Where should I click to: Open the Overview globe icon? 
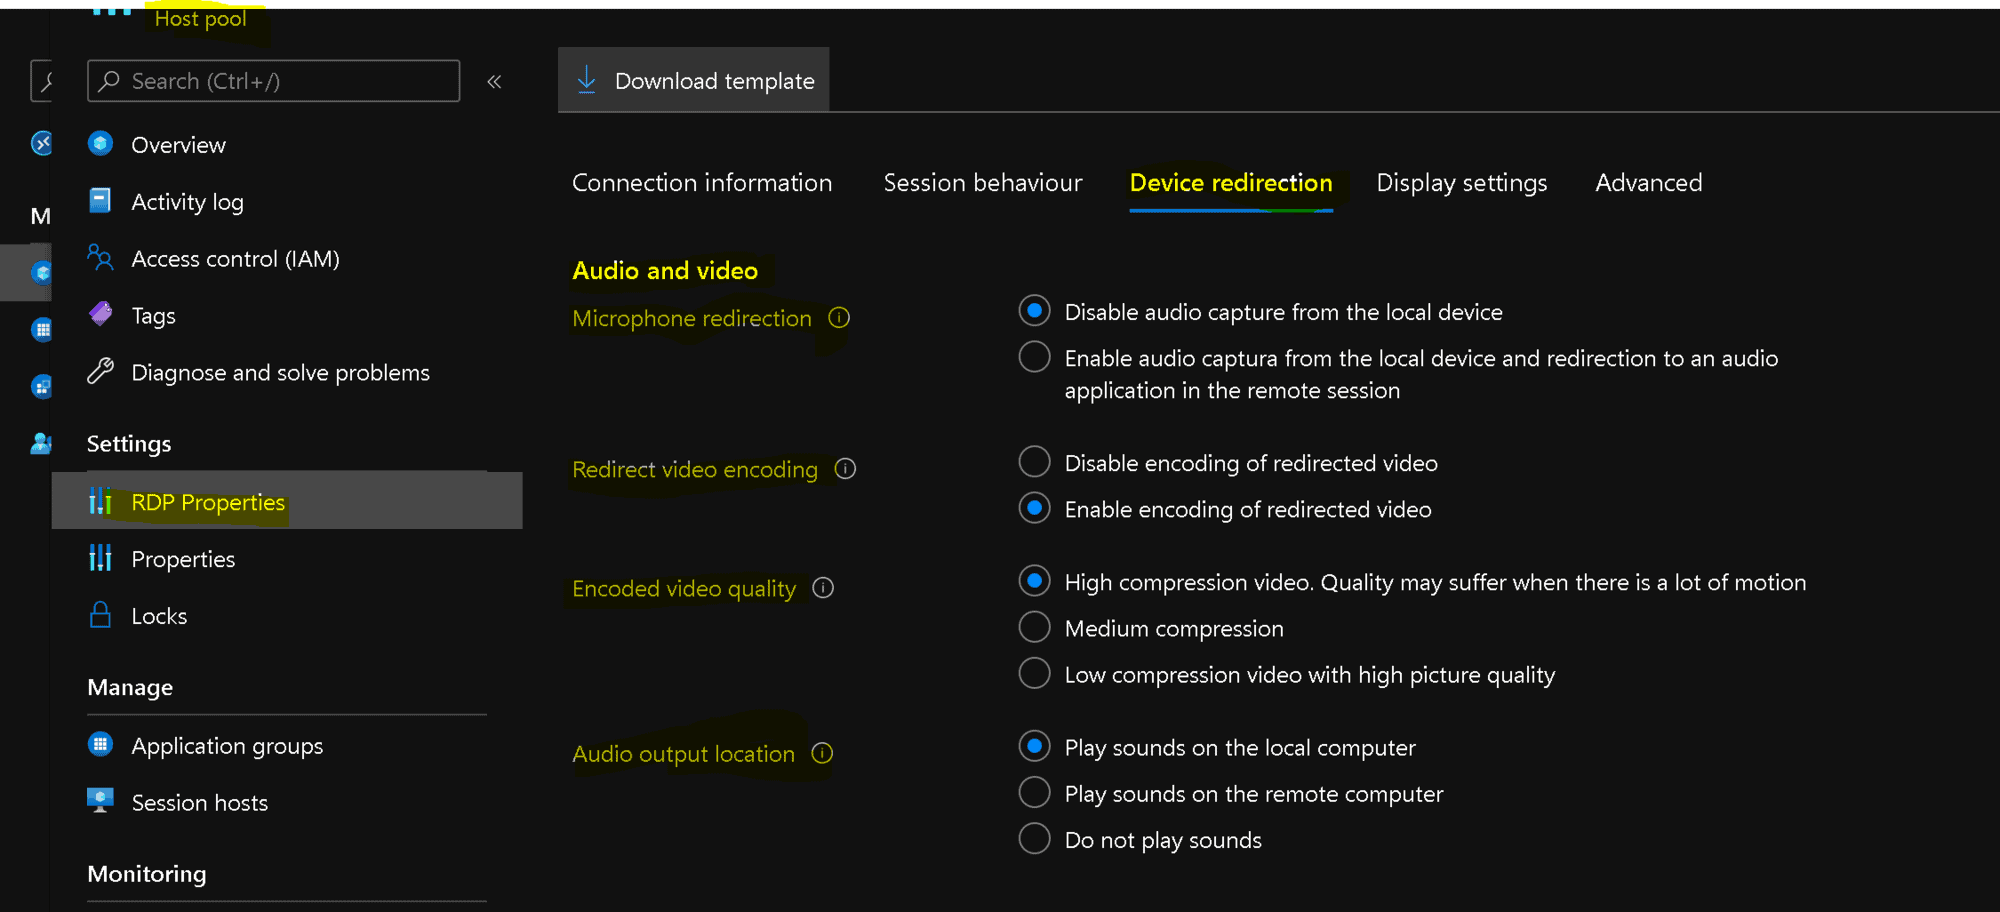coord(101,144)
